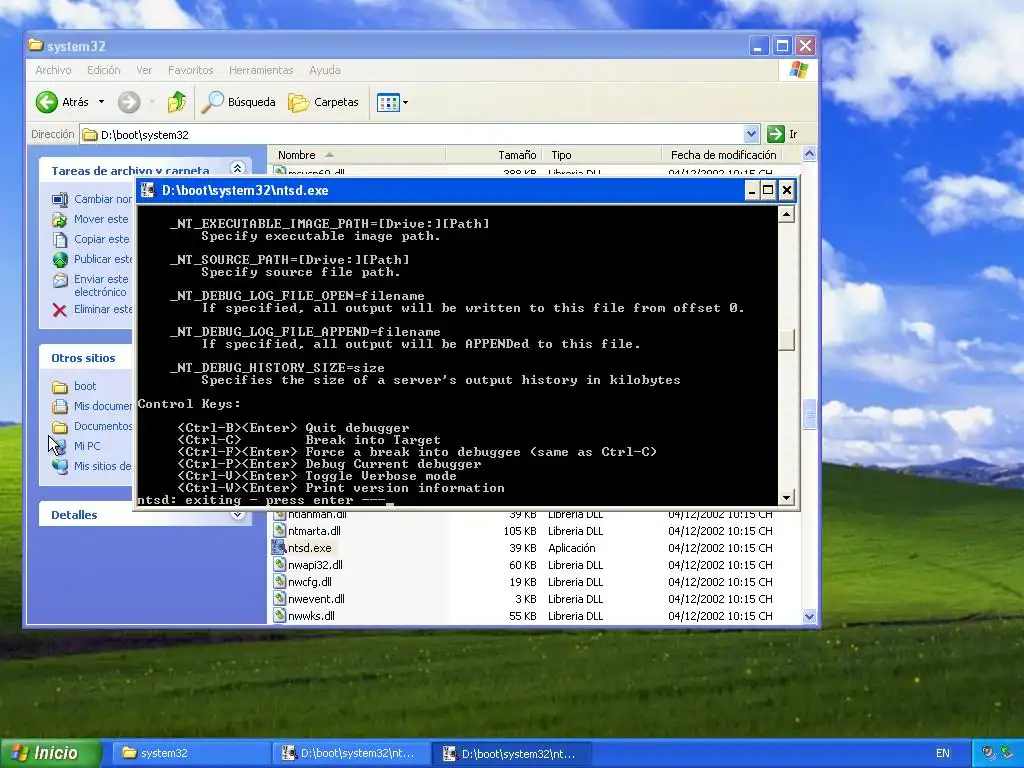Viewport: 1024px width, 768px height.
Task: Go up one folder level icon
Action: [176, 102]
